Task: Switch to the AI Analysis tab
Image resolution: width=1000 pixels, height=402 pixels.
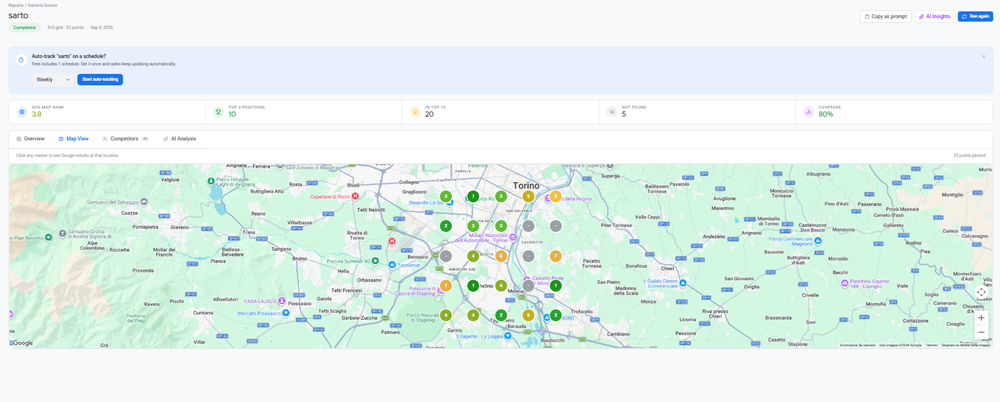Action: tap(179, 138)
